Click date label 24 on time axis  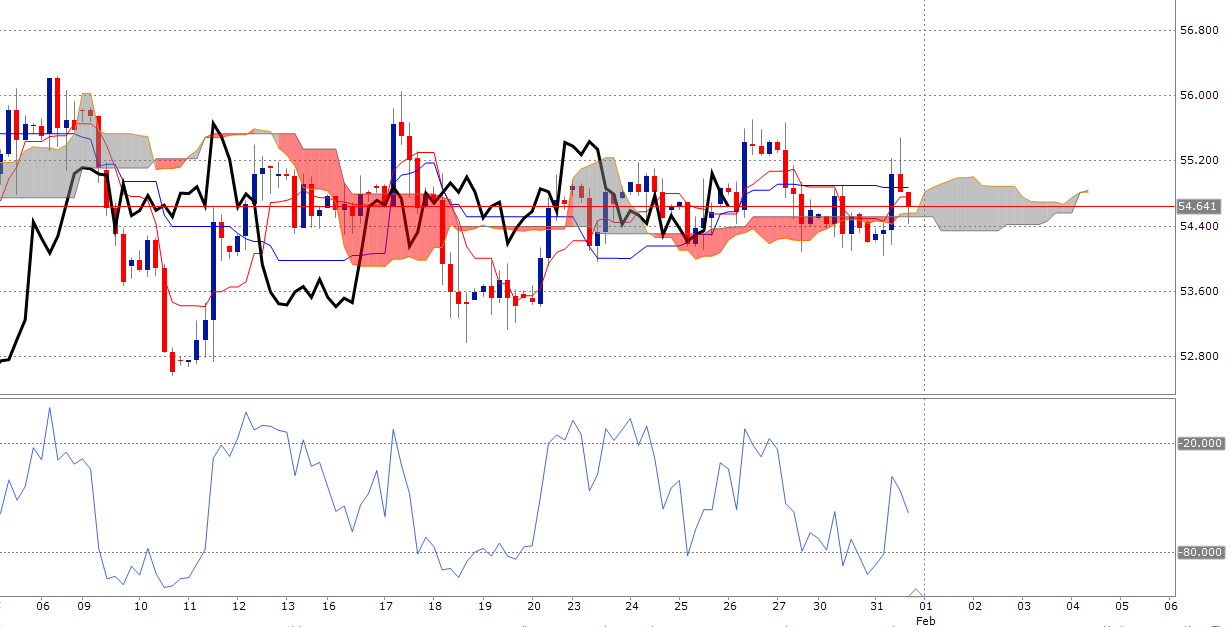click(632, 606)
